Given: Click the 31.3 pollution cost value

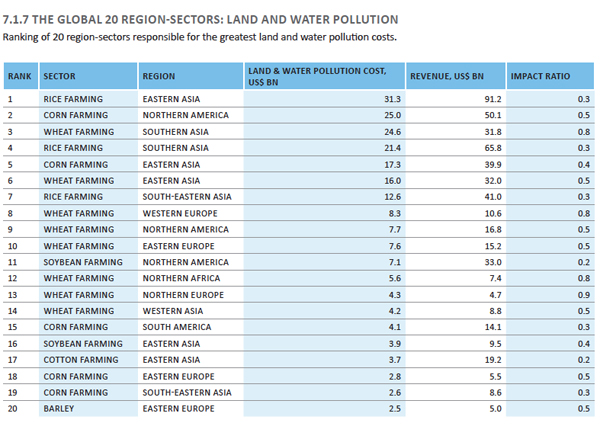Looking at the screenshot, I should 392,99.
